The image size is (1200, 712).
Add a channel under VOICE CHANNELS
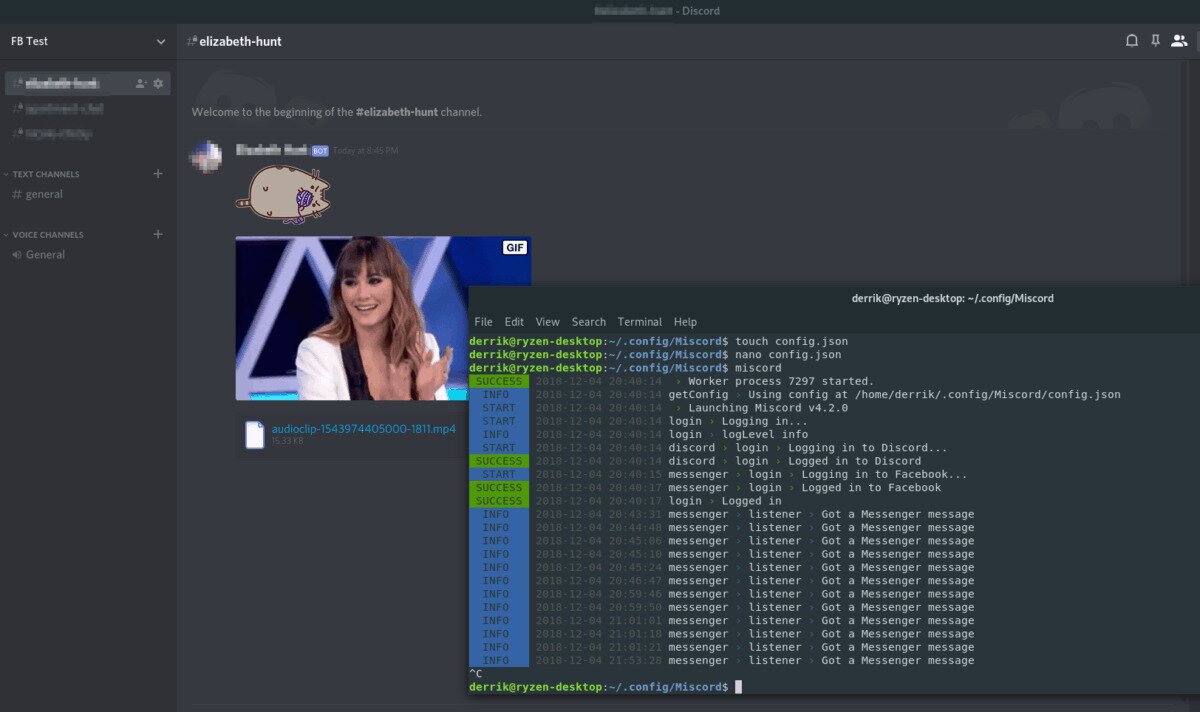pyautogui.click(x=157, y=235)
